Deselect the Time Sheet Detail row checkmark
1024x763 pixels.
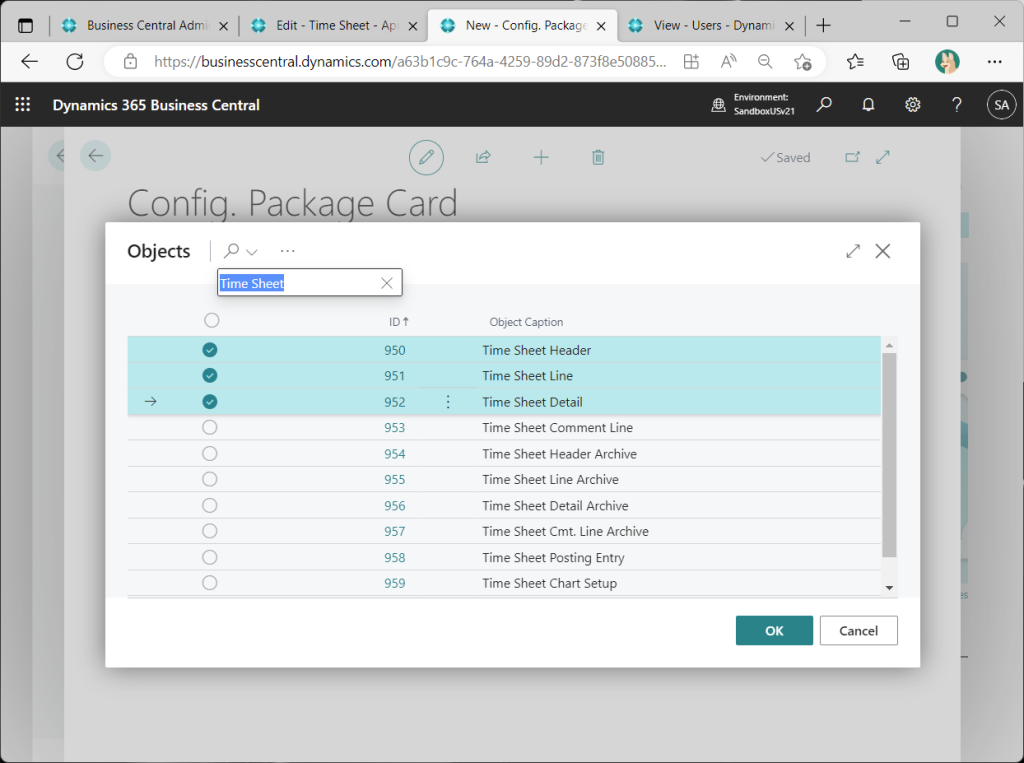point(210,402)
